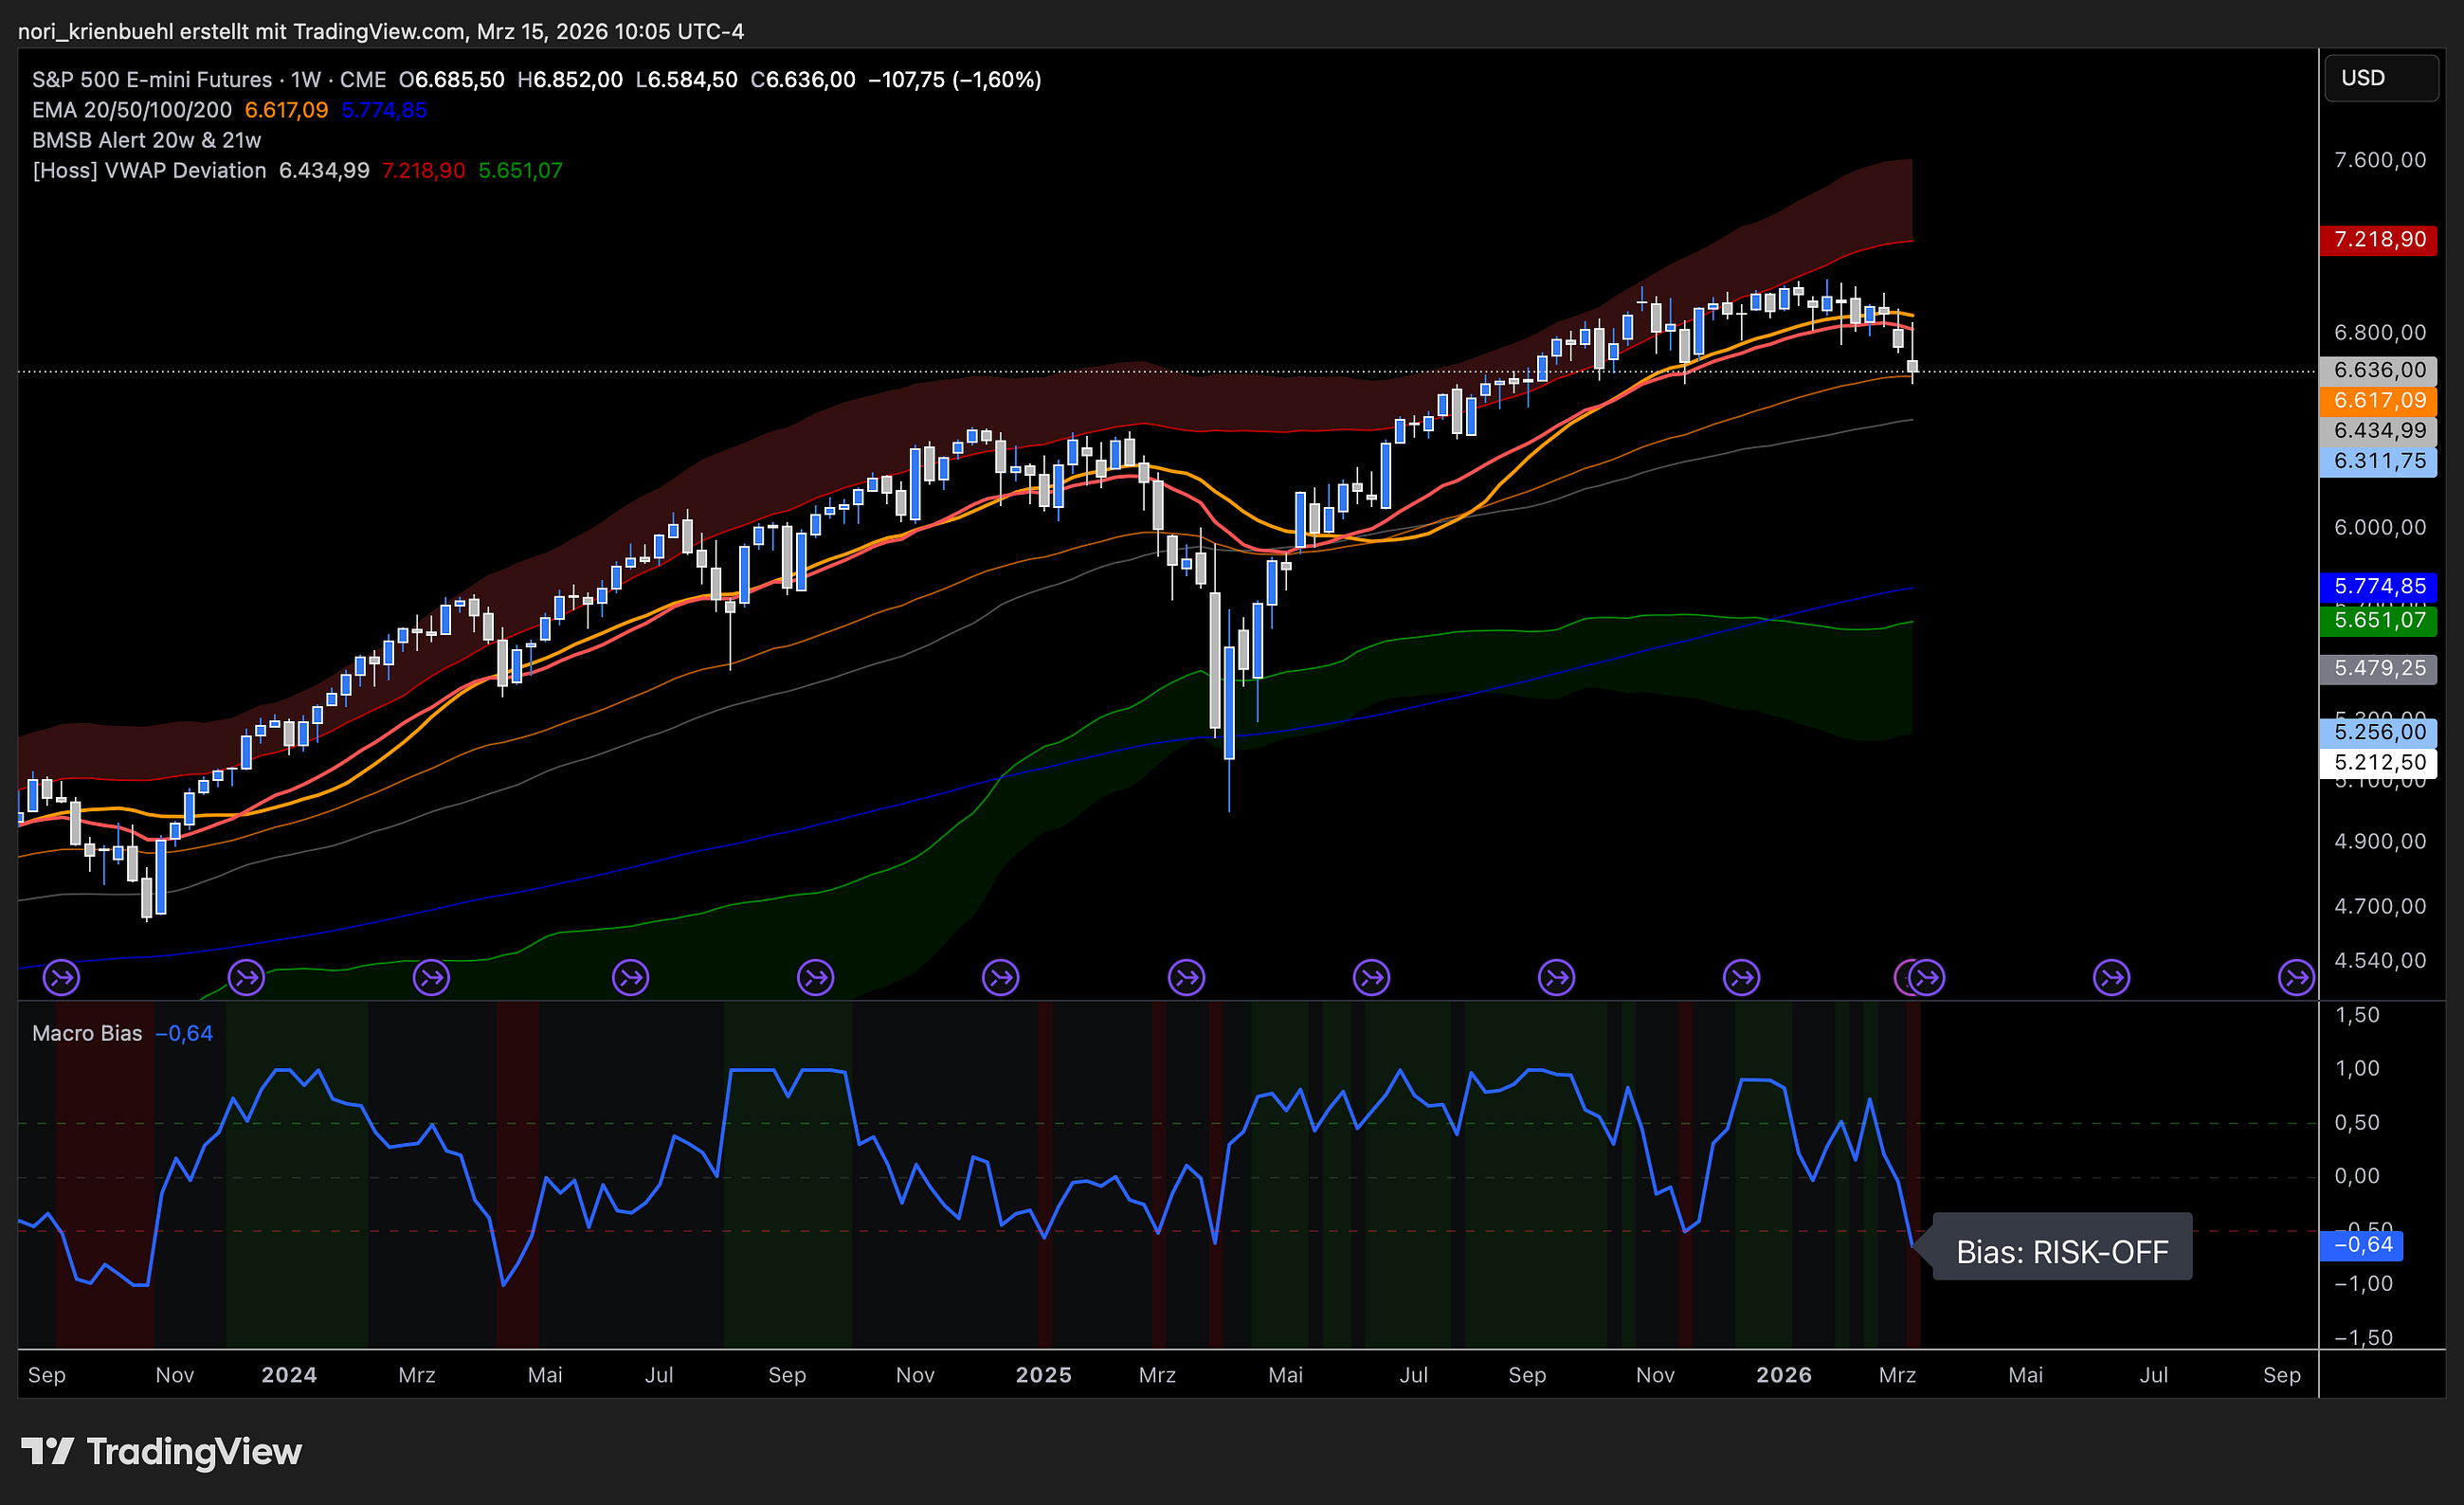Click the TradingView logo
This screenshot has width=2464, height=1505.
click(161, 1451)
